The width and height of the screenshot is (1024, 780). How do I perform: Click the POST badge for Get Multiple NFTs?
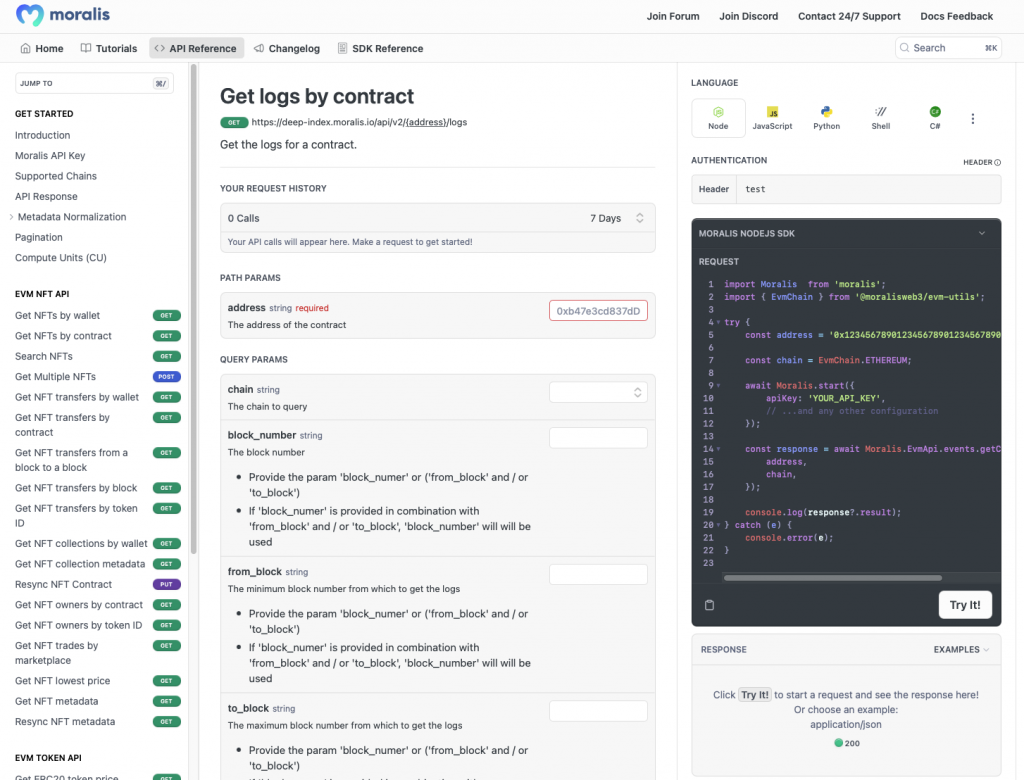(167, 377)
